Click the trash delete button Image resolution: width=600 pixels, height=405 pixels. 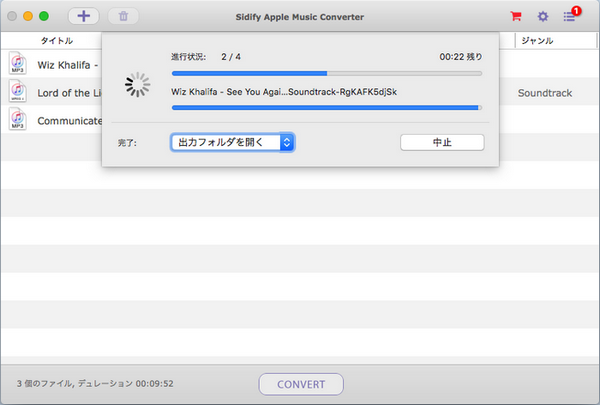coord(123,16)
